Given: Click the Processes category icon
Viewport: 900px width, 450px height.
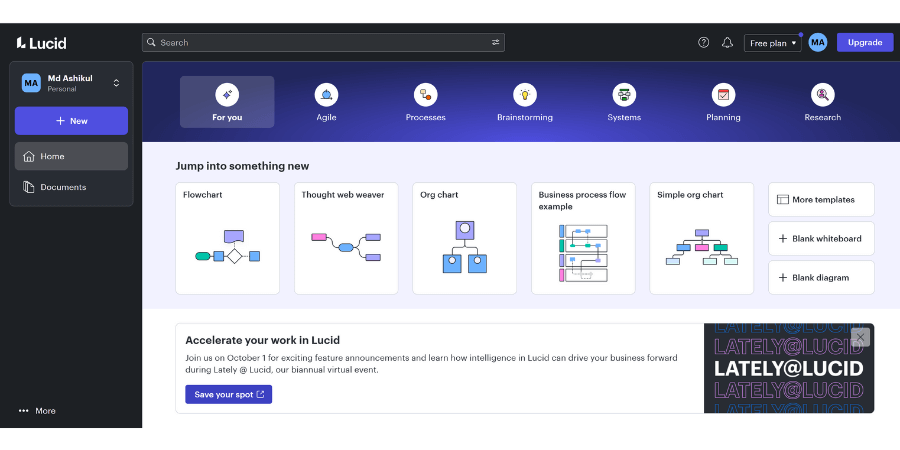Looking at the screenshot, I should (x=425, y=95).
